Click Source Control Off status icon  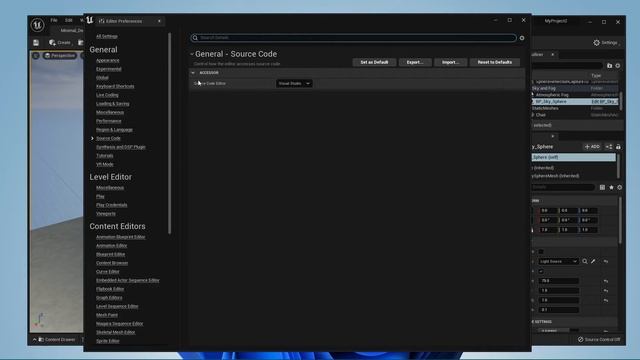pyautogui.click(x=580, y=340)
